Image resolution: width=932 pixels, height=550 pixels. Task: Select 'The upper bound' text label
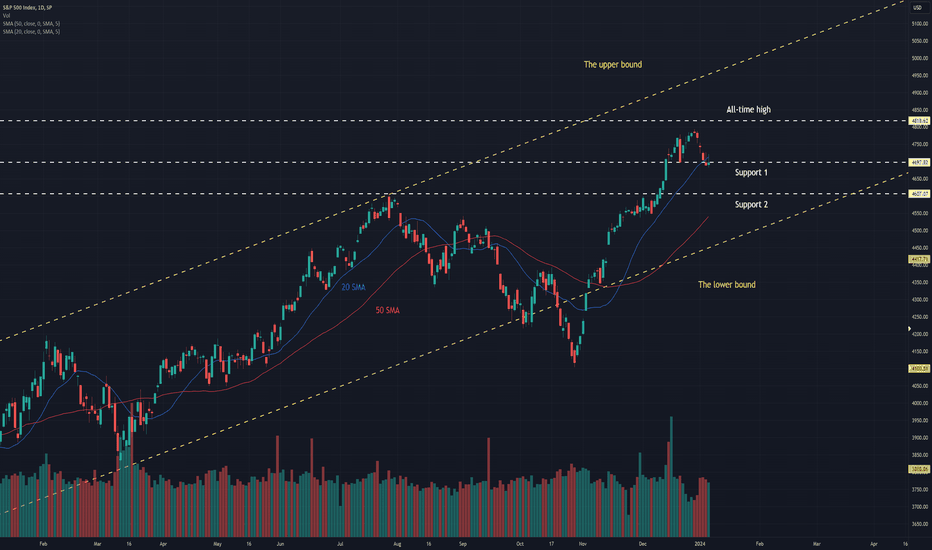[x=612, y=64]
